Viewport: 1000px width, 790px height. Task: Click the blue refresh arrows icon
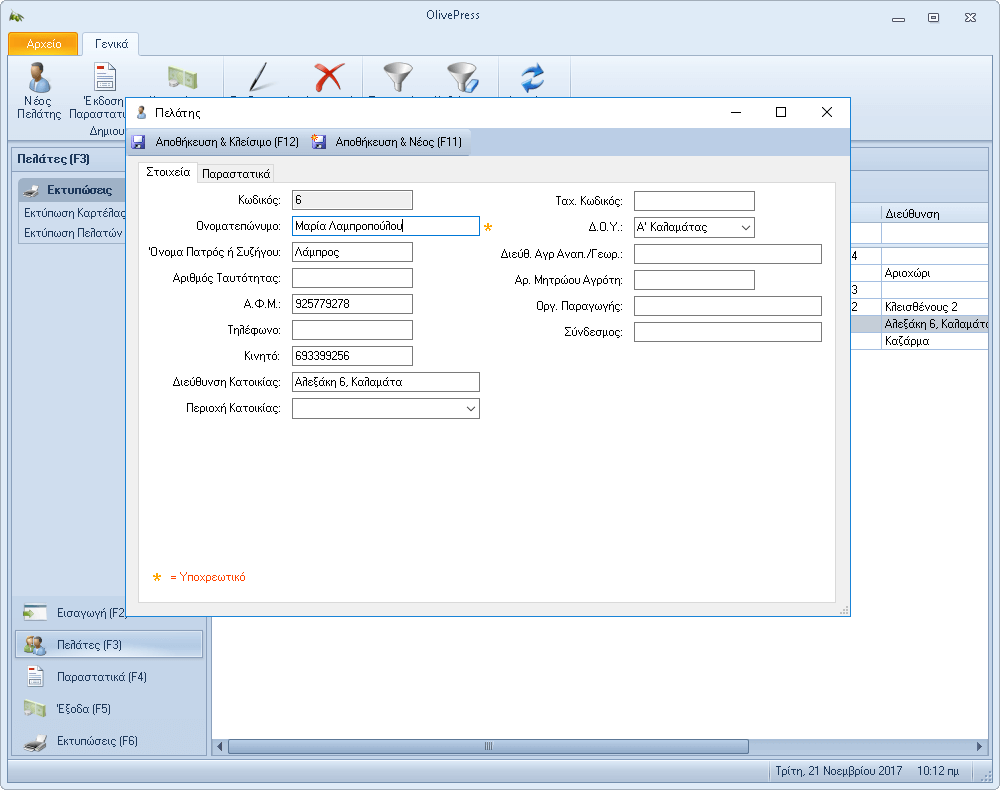[x=531, y=78]
